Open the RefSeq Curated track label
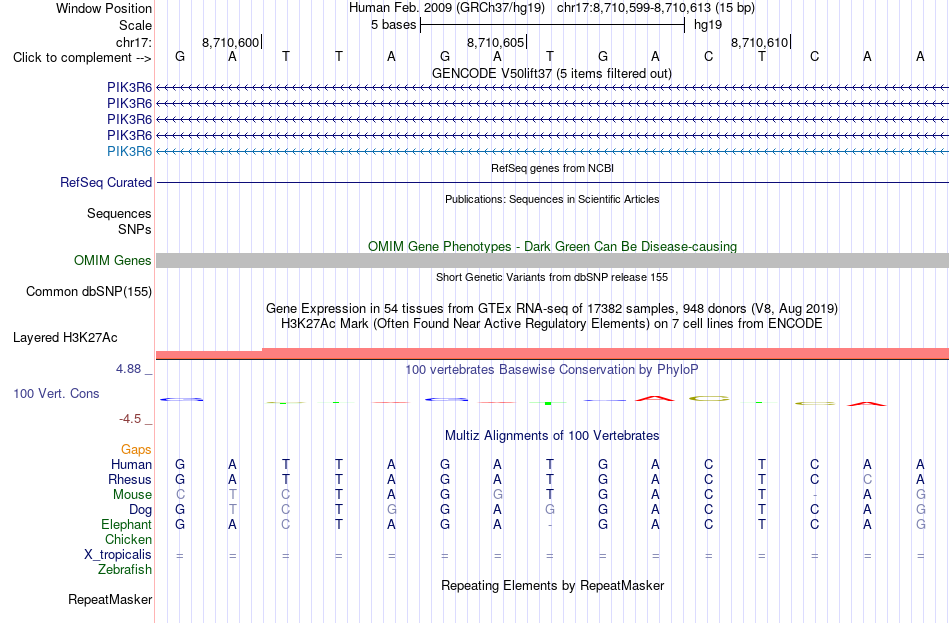This screenshot has height=623, width=950. pyautogui.click(x=106, y=182)
